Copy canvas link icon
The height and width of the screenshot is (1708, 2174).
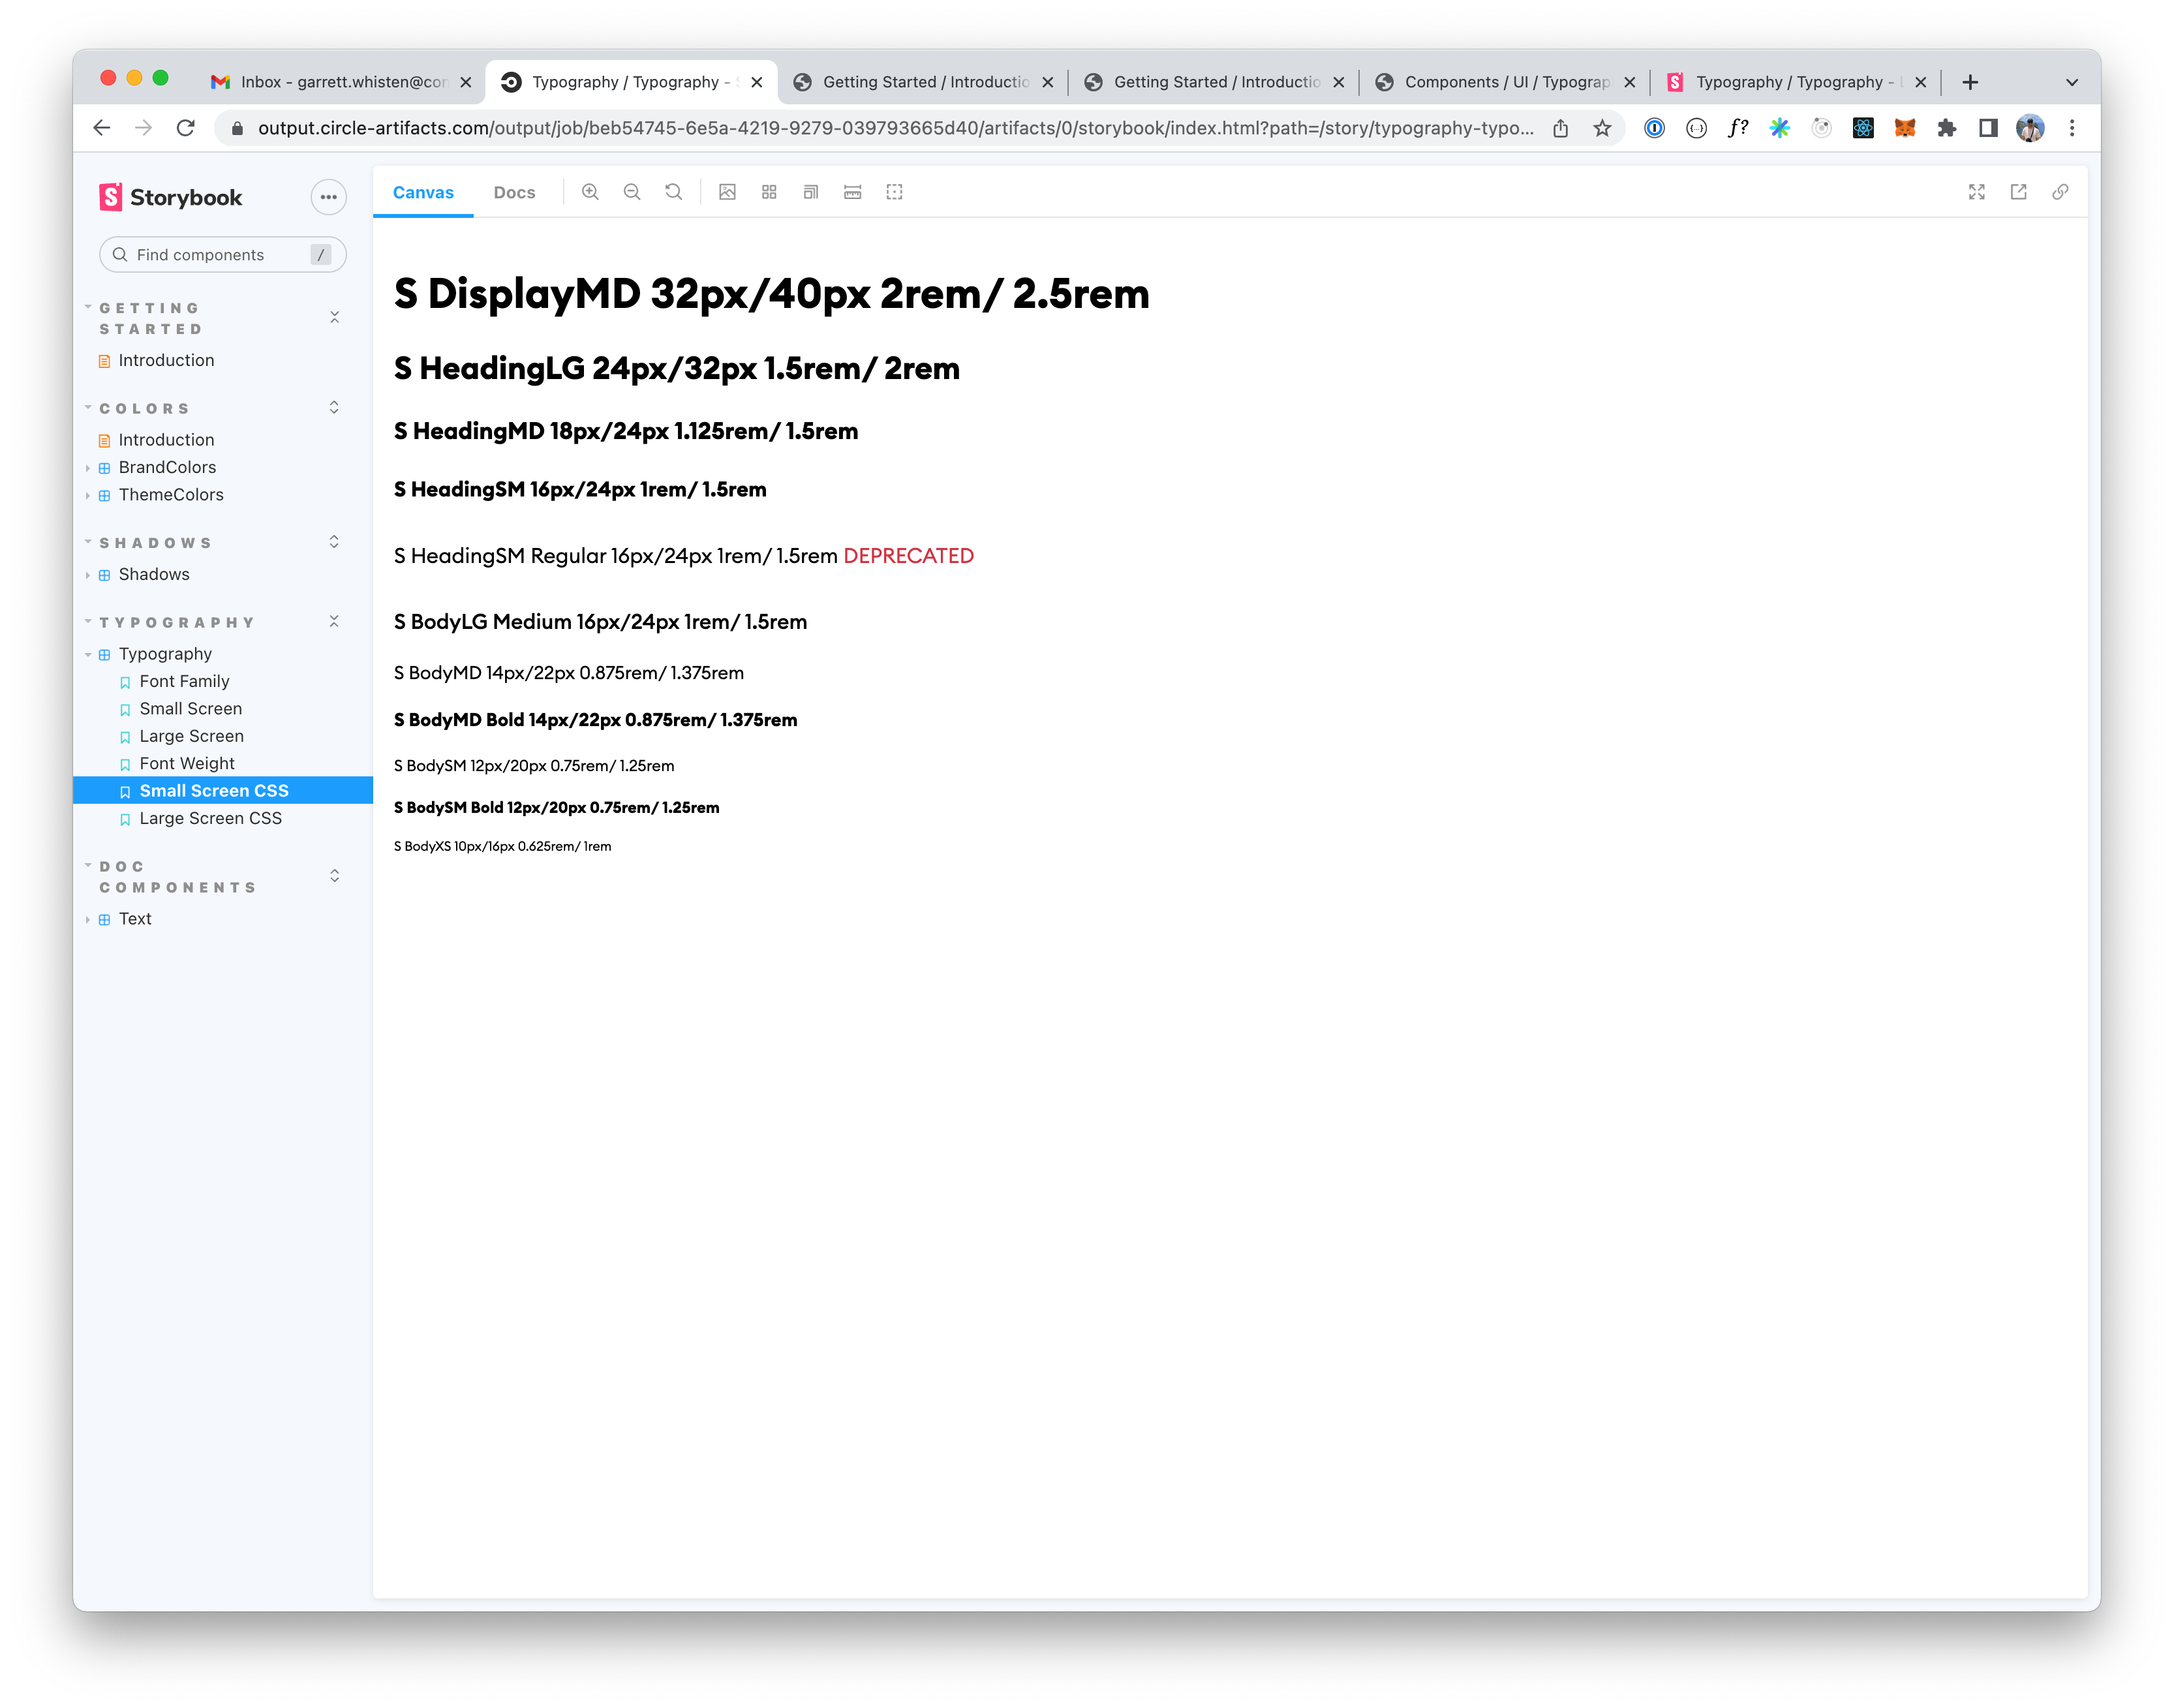2060,192
